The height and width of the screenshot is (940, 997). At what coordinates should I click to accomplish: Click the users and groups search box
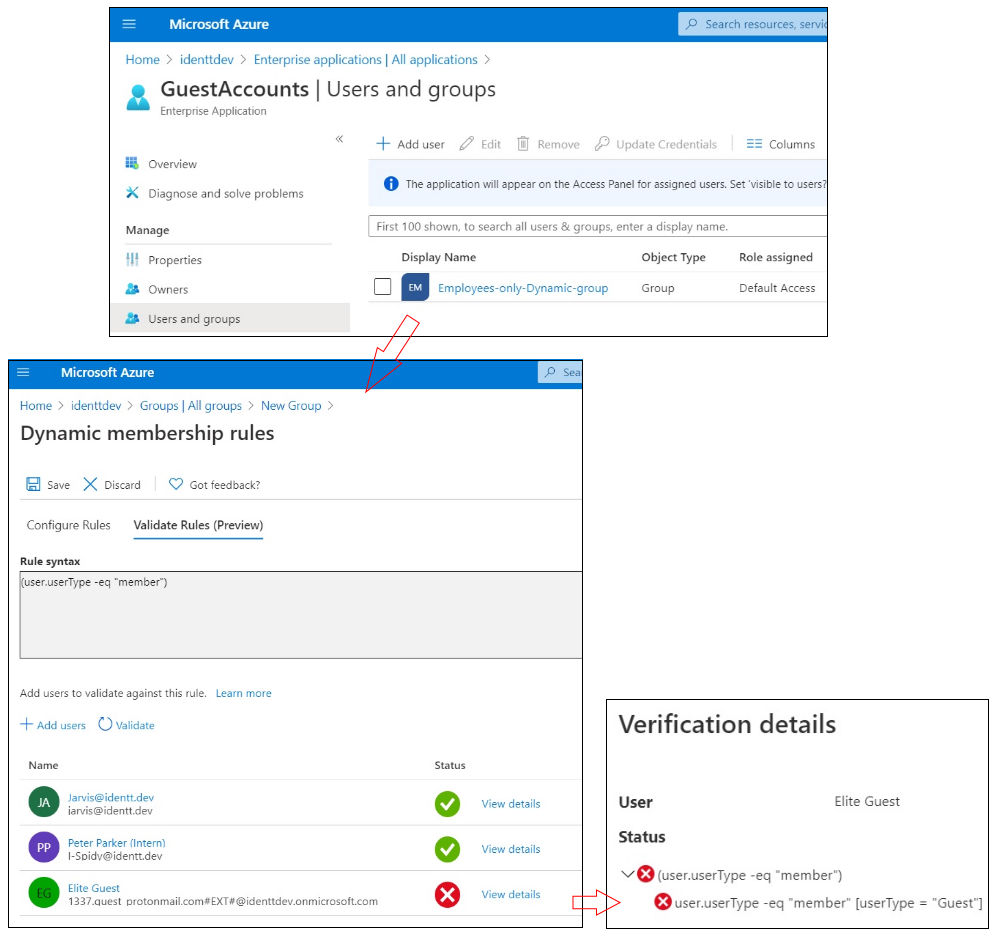coord(598,226)
